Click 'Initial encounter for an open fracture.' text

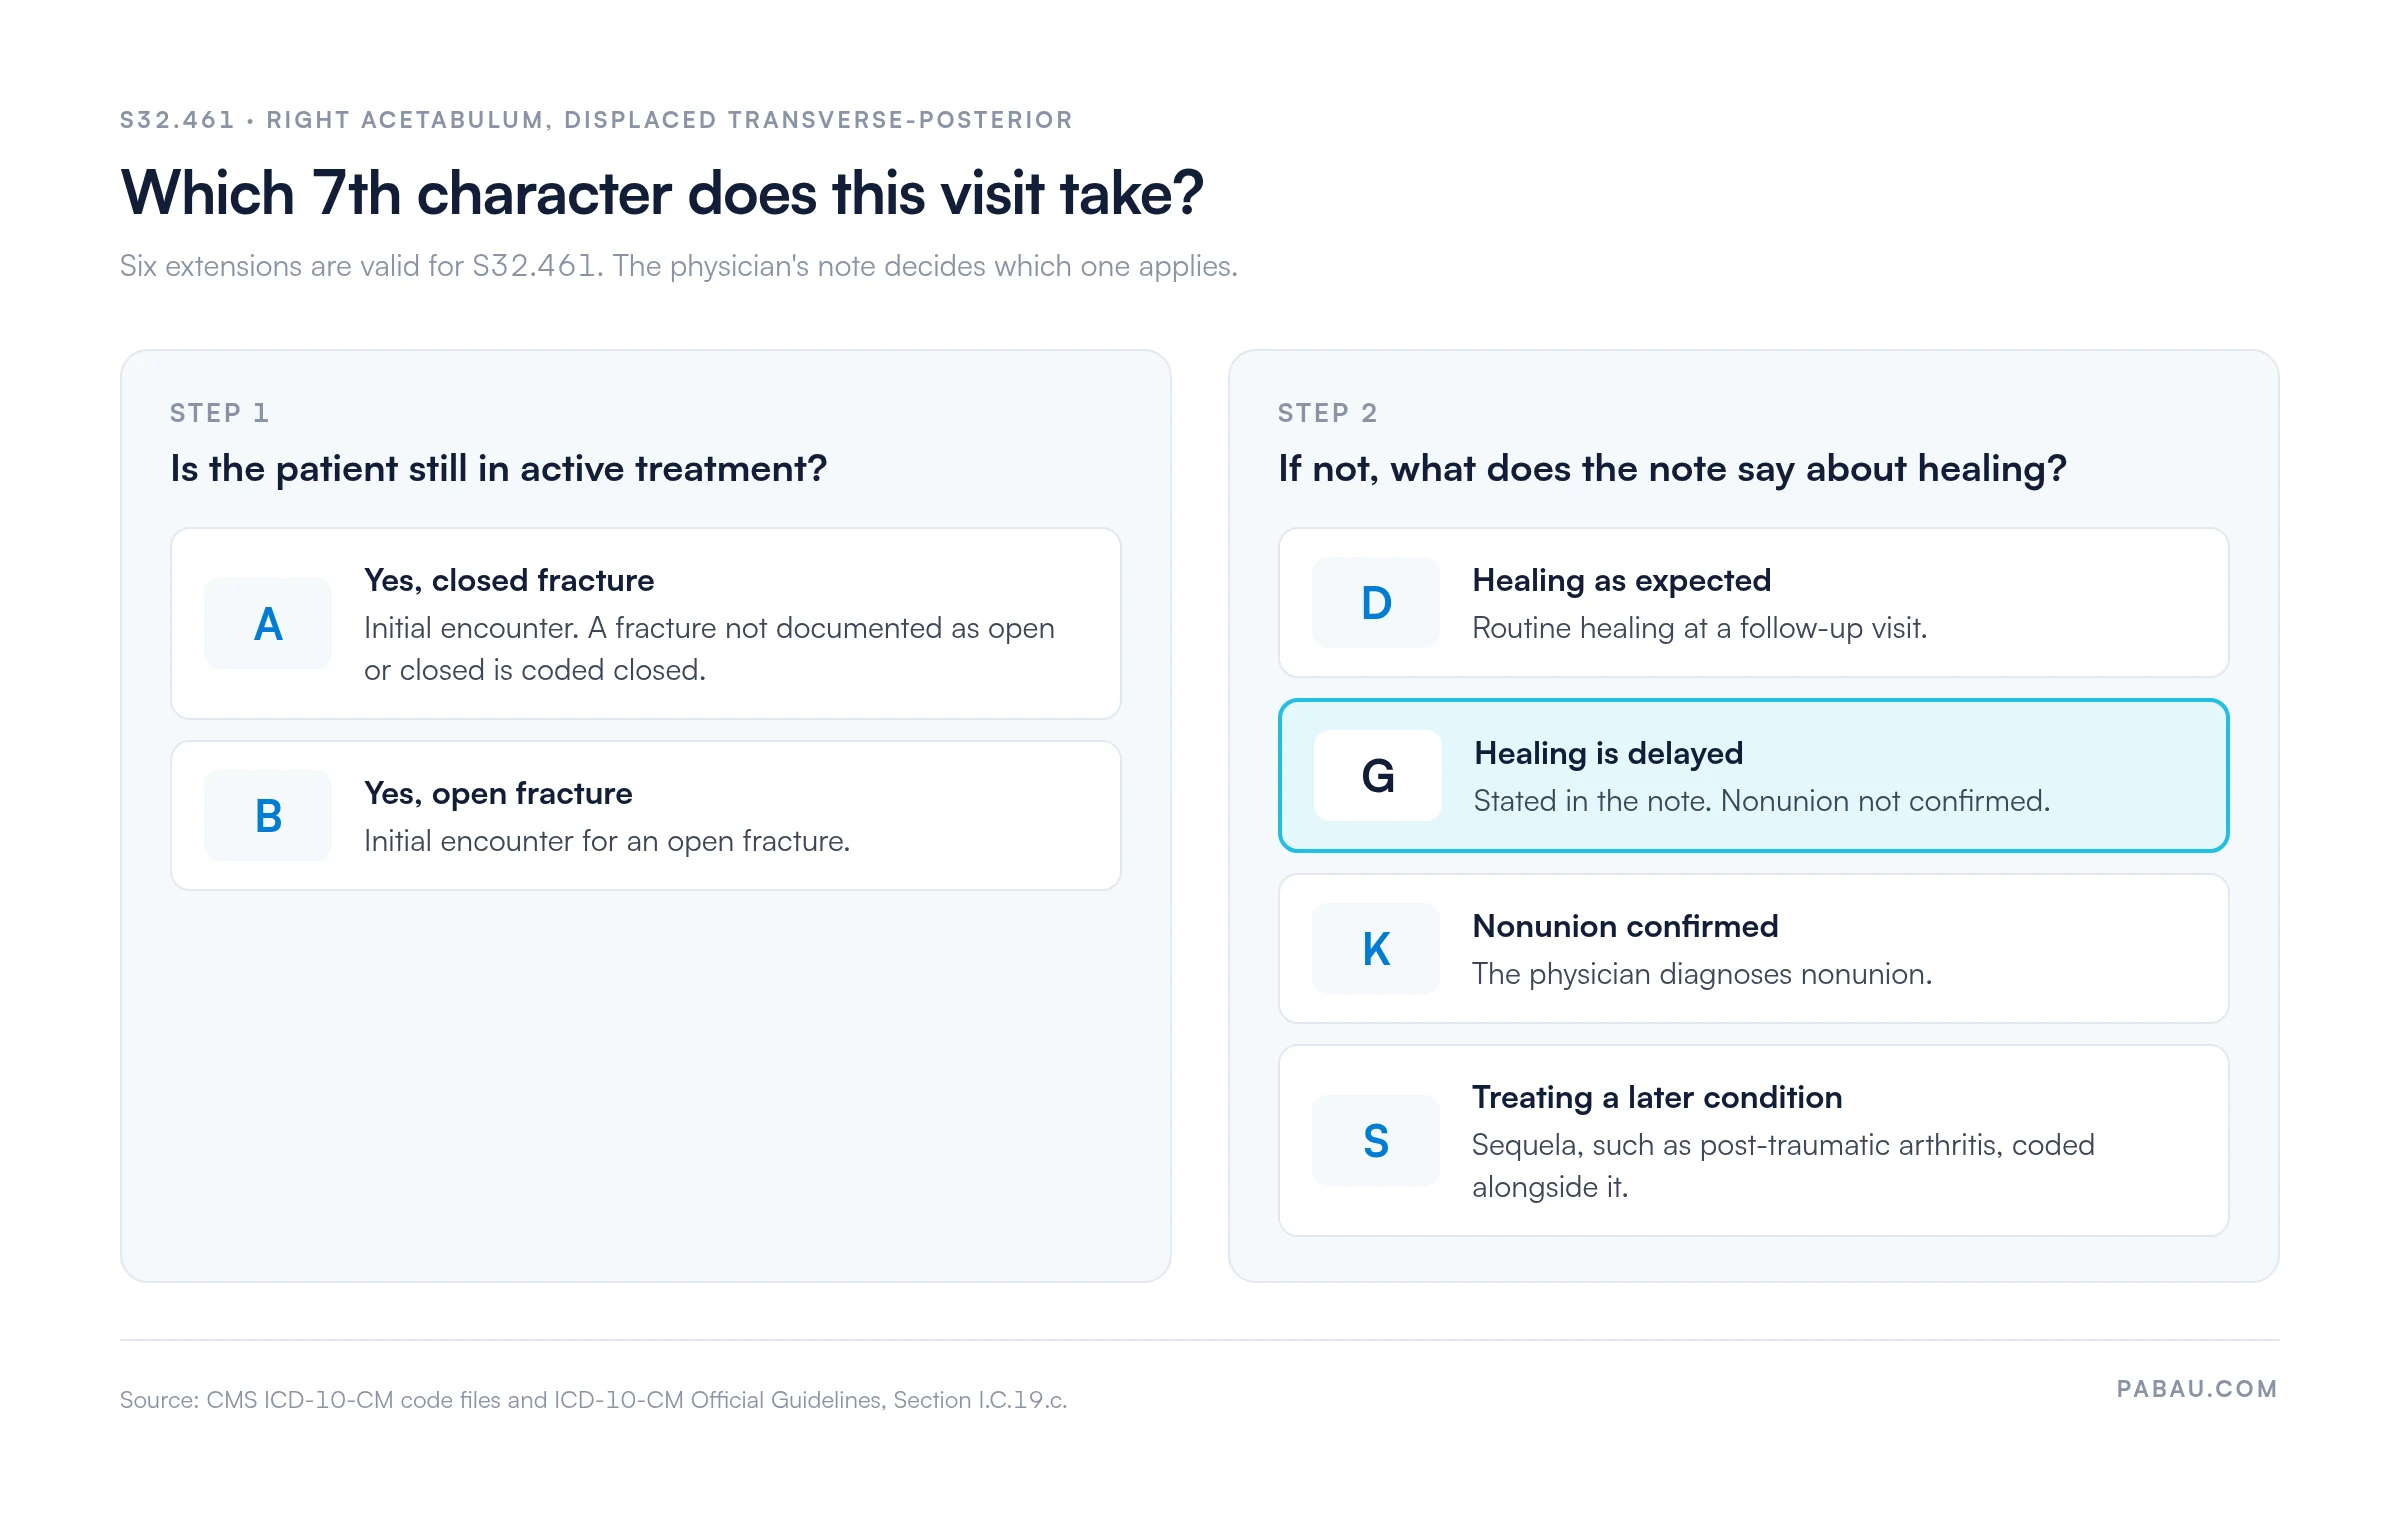pos(607,841)
